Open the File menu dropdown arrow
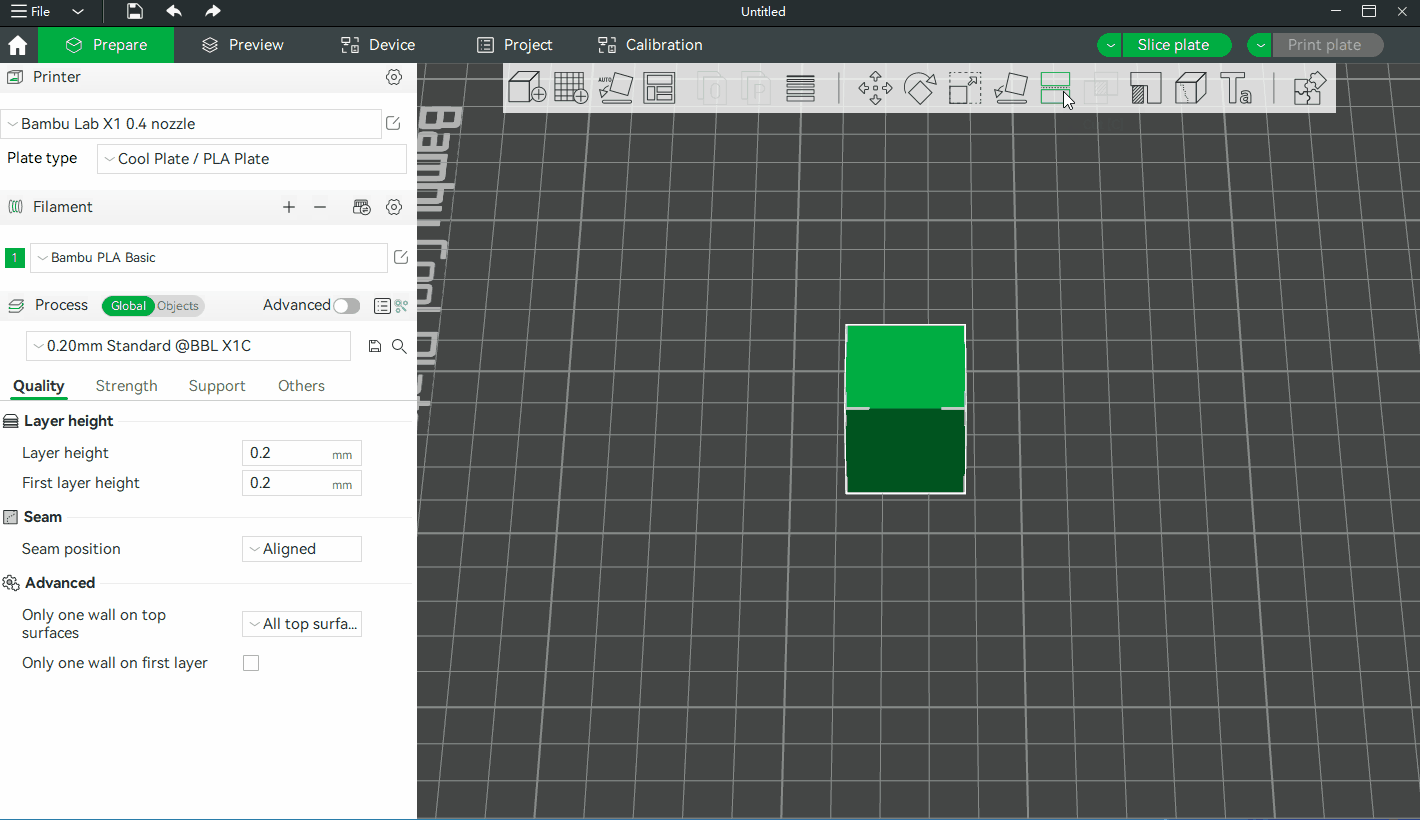This screenshot has height=820, width=1420. pos(78,12)
